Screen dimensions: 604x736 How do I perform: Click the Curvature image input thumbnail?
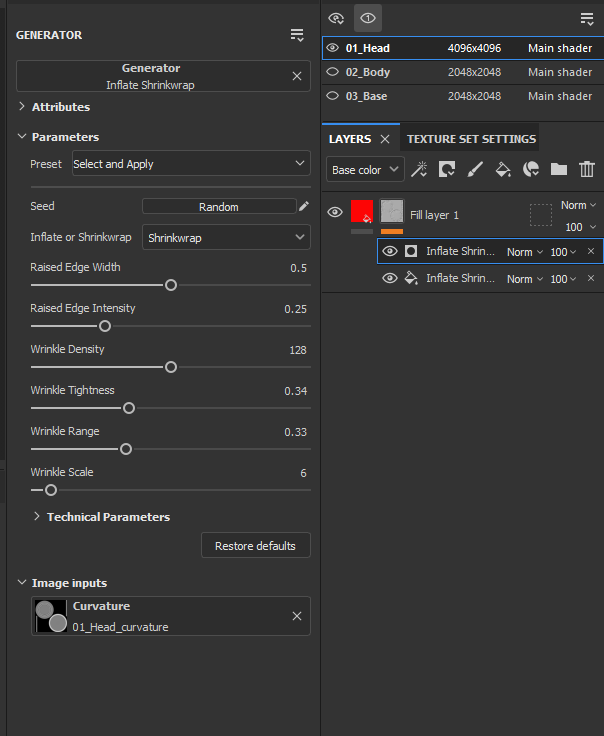coord(51,616)
